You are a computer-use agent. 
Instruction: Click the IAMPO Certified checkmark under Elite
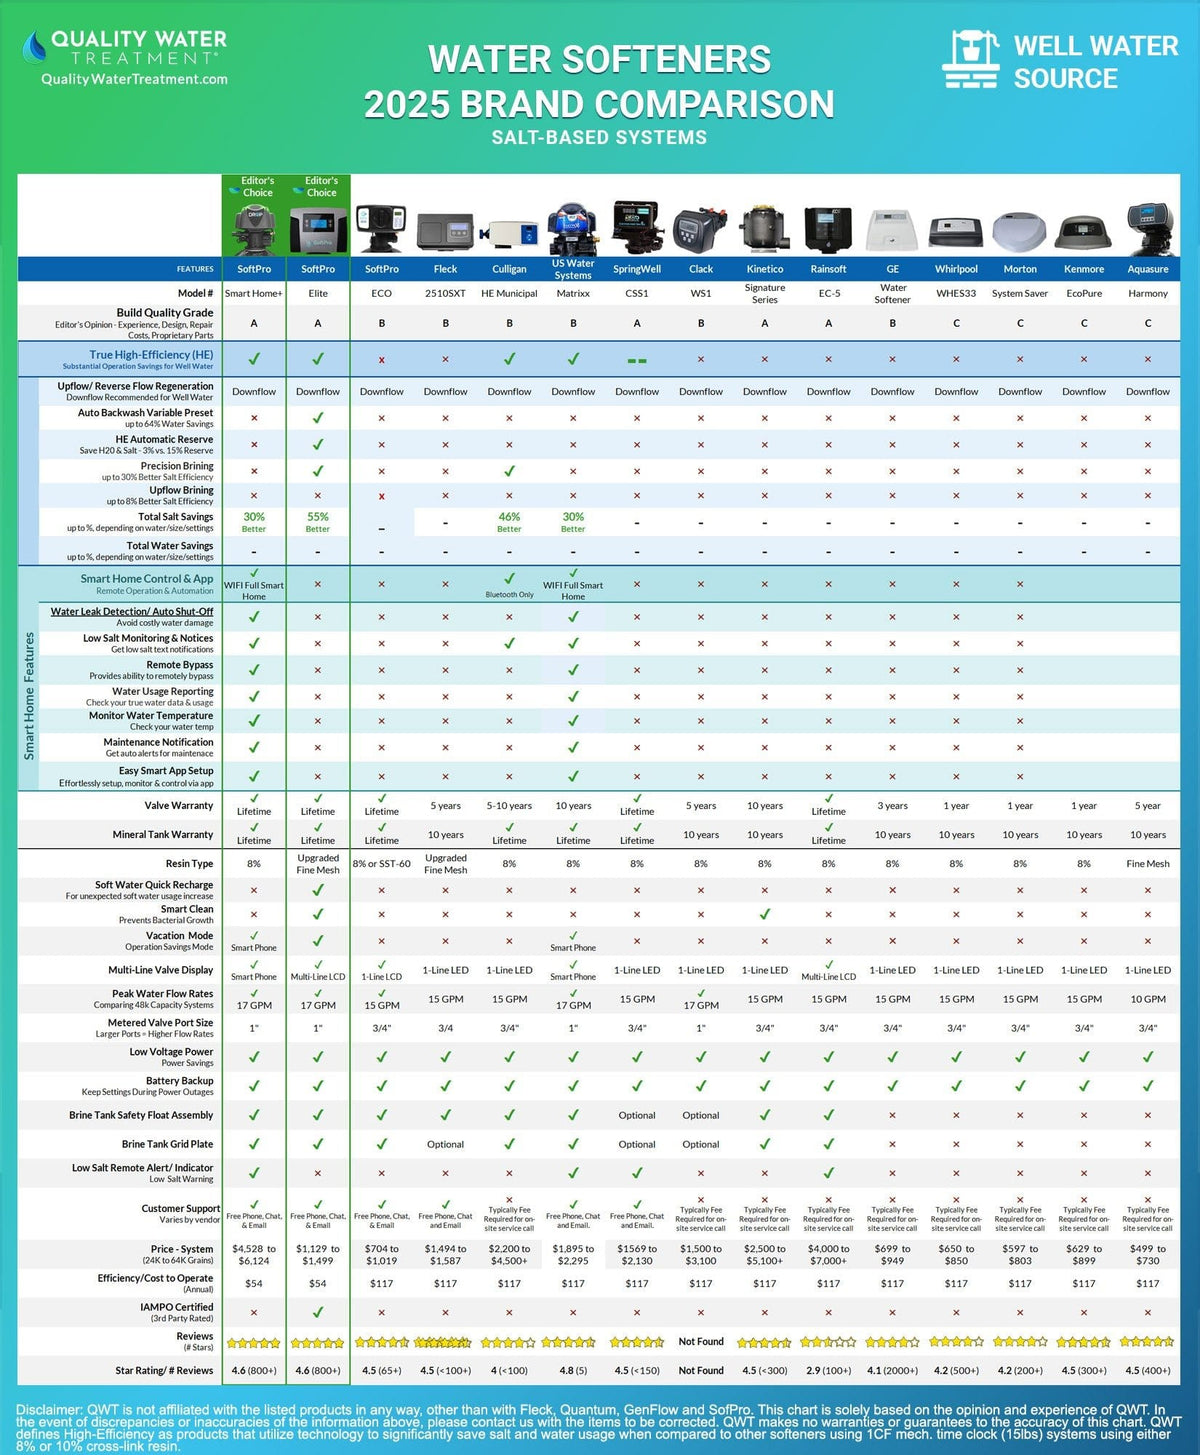318,1312
